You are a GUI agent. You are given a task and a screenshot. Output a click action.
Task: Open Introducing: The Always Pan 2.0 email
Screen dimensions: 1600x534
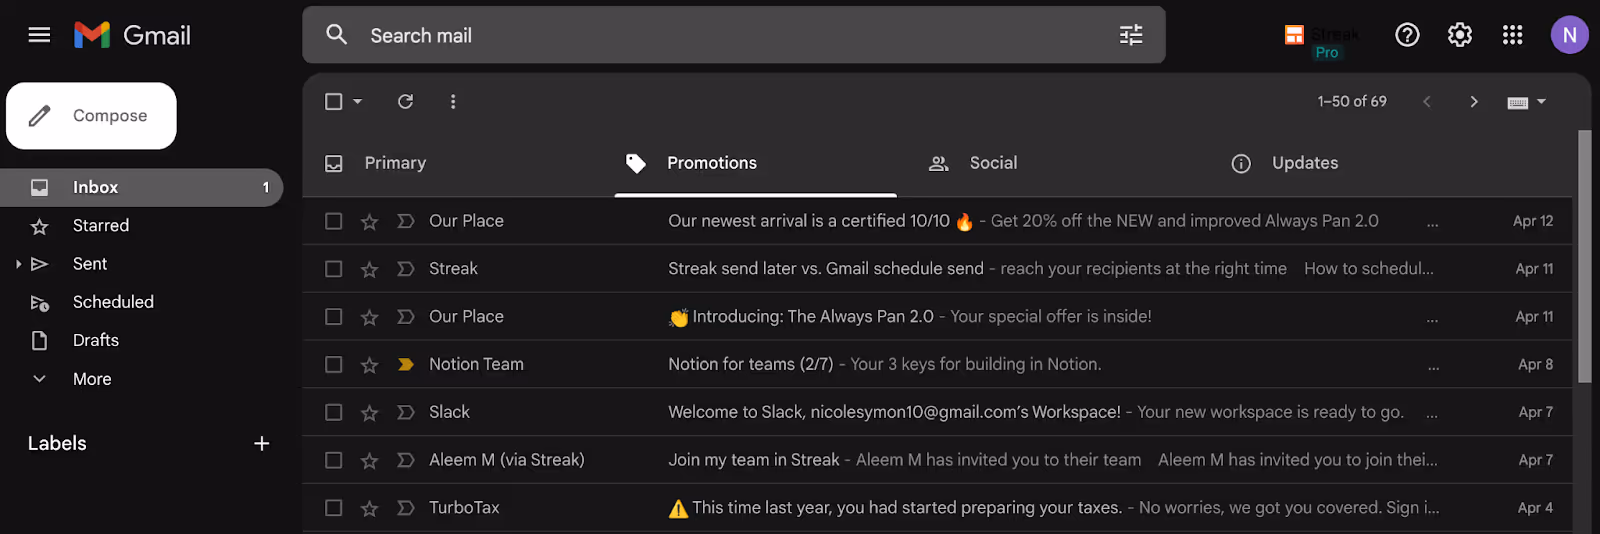pos(937,317)
